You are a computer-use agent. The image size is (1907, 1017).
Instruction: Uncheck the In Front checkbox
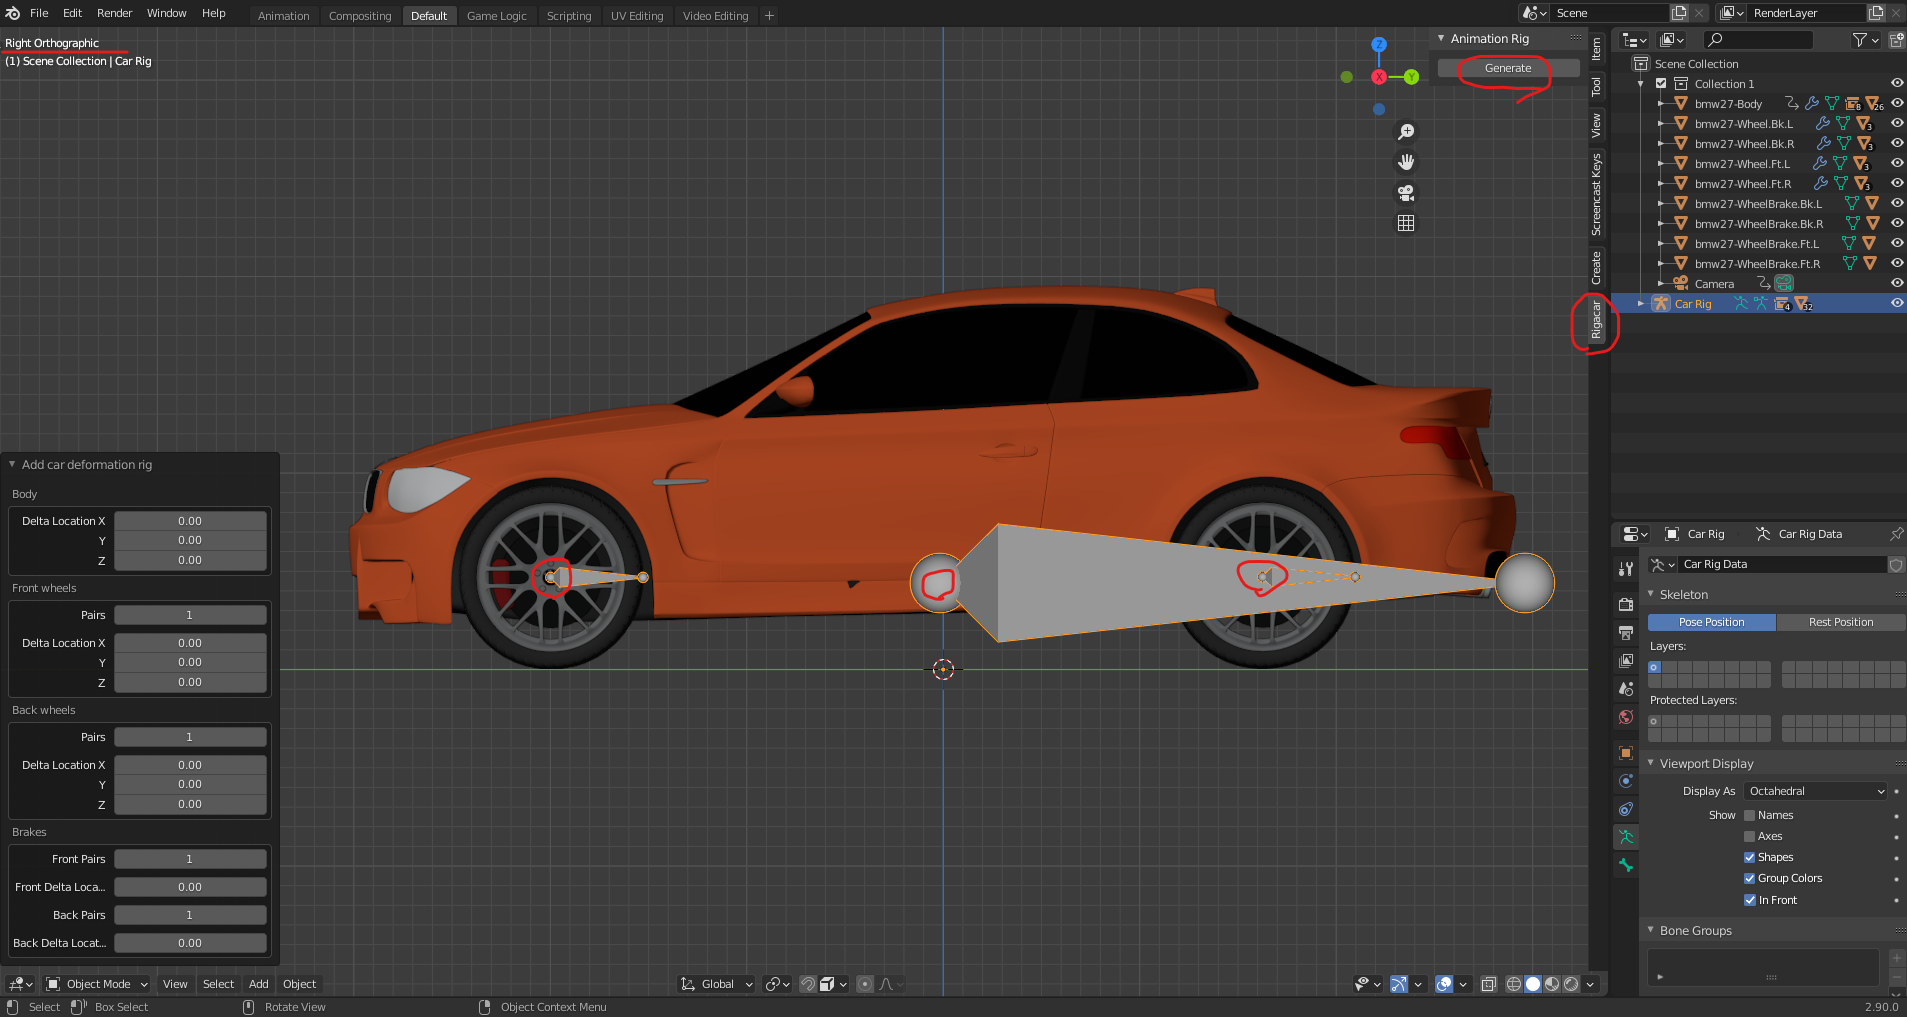[x=1750, y=900]
